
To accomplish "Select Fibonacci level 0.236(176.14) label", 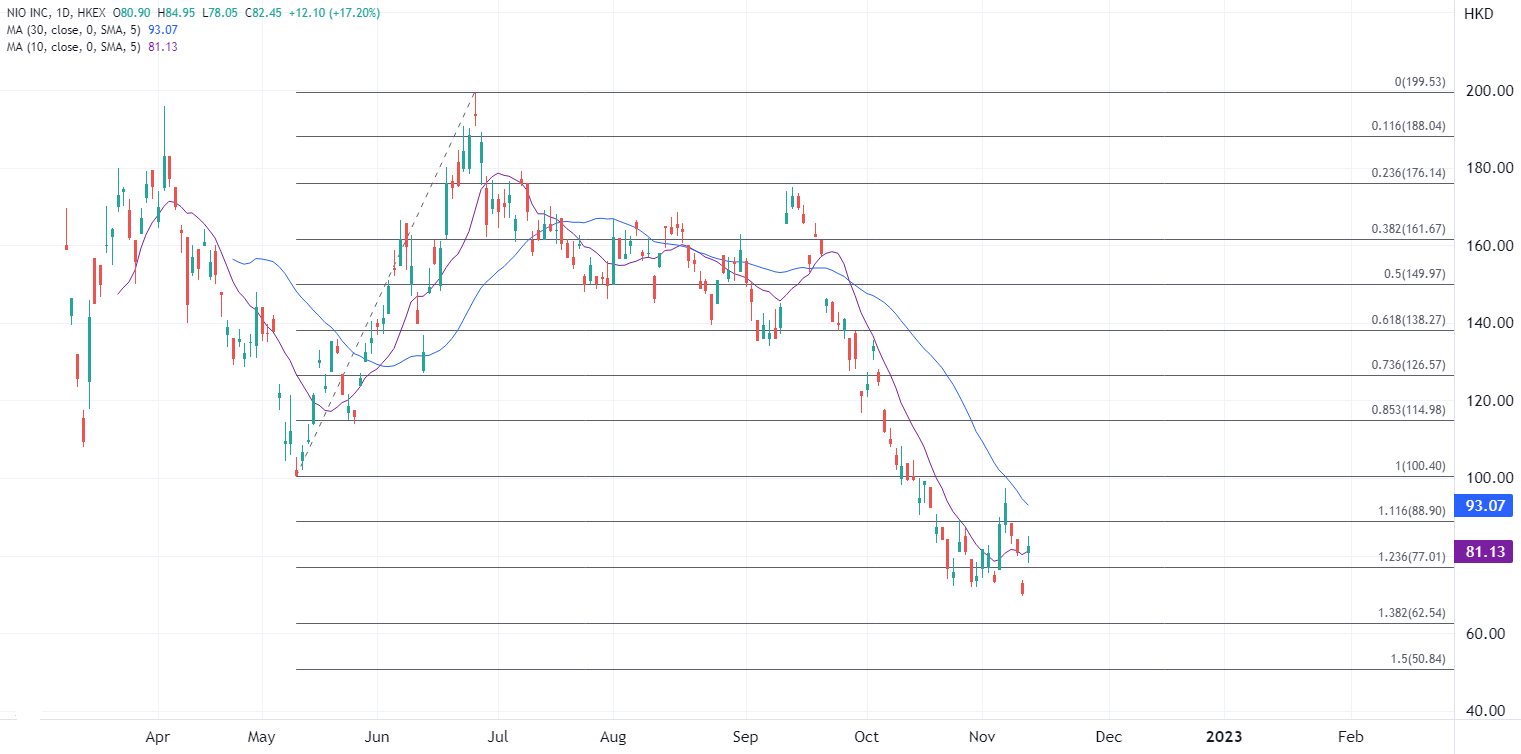I will 1408,173.
